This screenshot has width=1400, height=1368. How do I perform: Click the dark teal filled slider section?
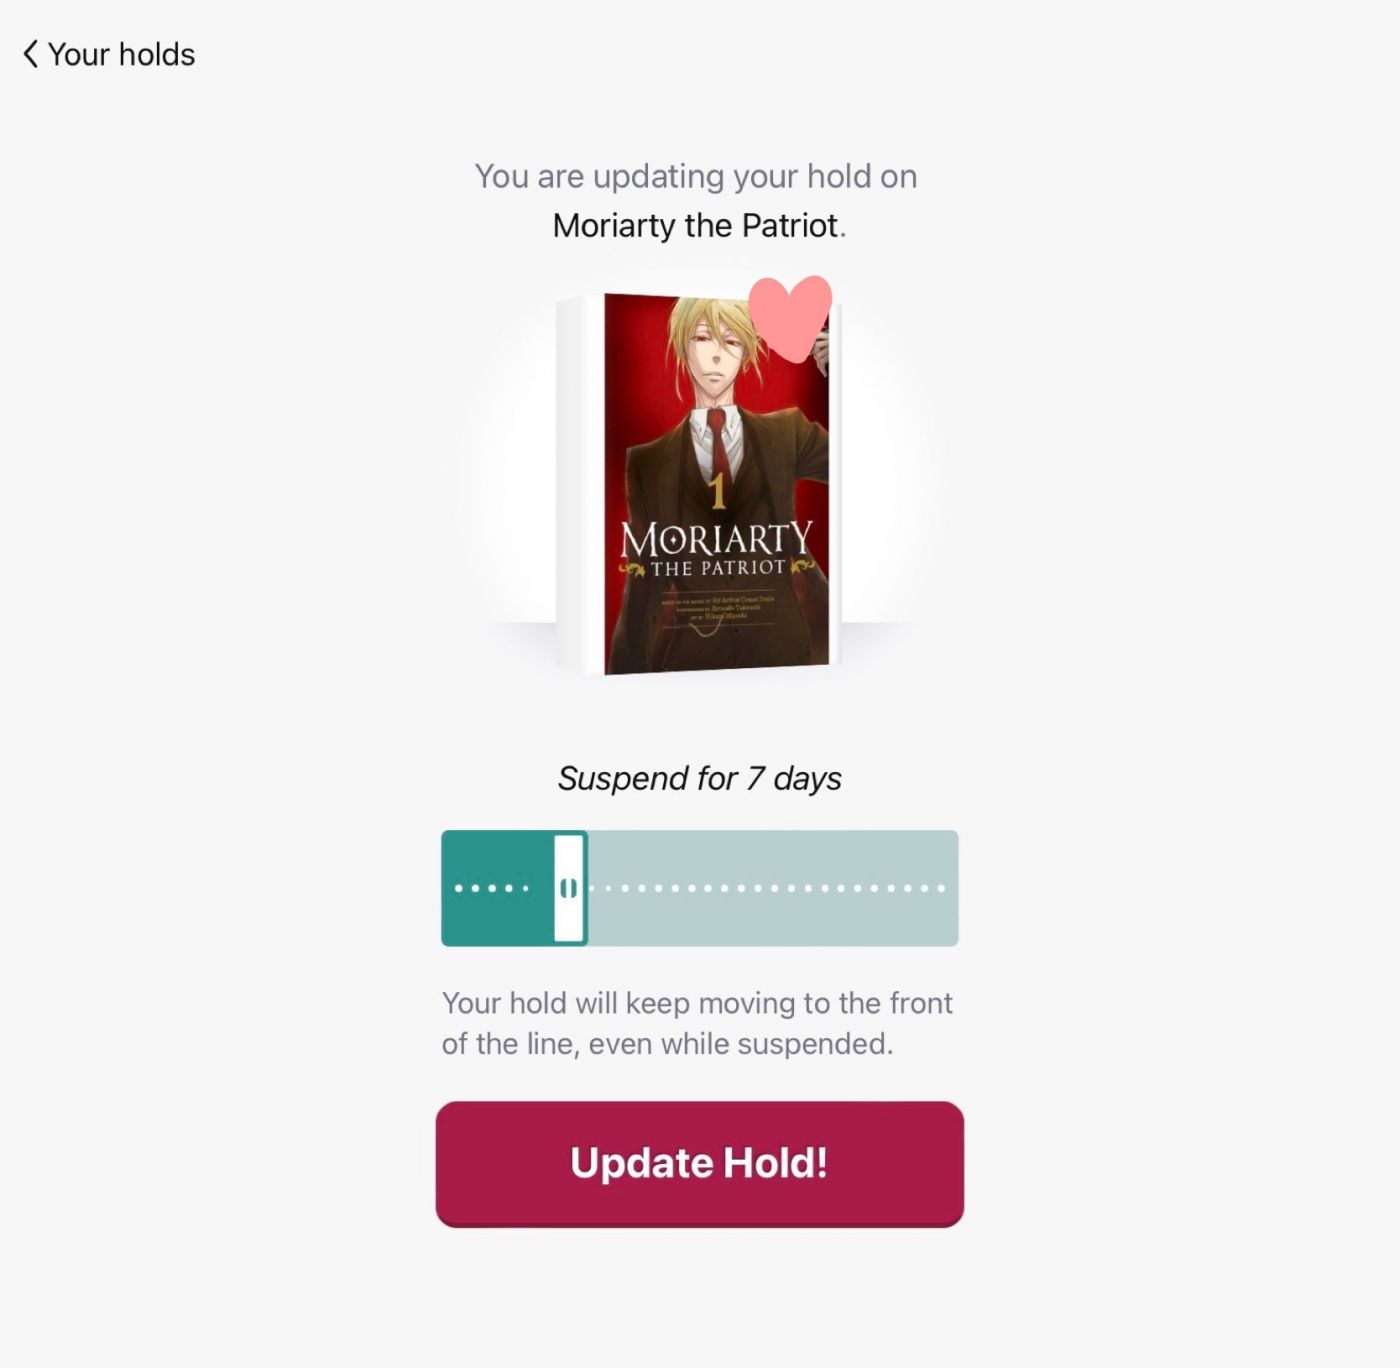click(x=497, y=888)
